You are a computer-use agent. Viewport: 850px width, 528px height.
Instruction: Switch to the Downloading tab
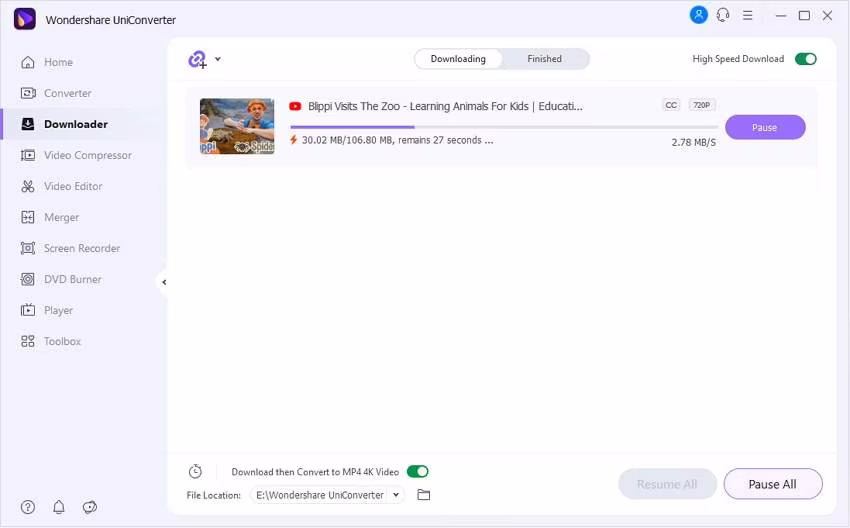pyautogui.click(x=458, y=59)
